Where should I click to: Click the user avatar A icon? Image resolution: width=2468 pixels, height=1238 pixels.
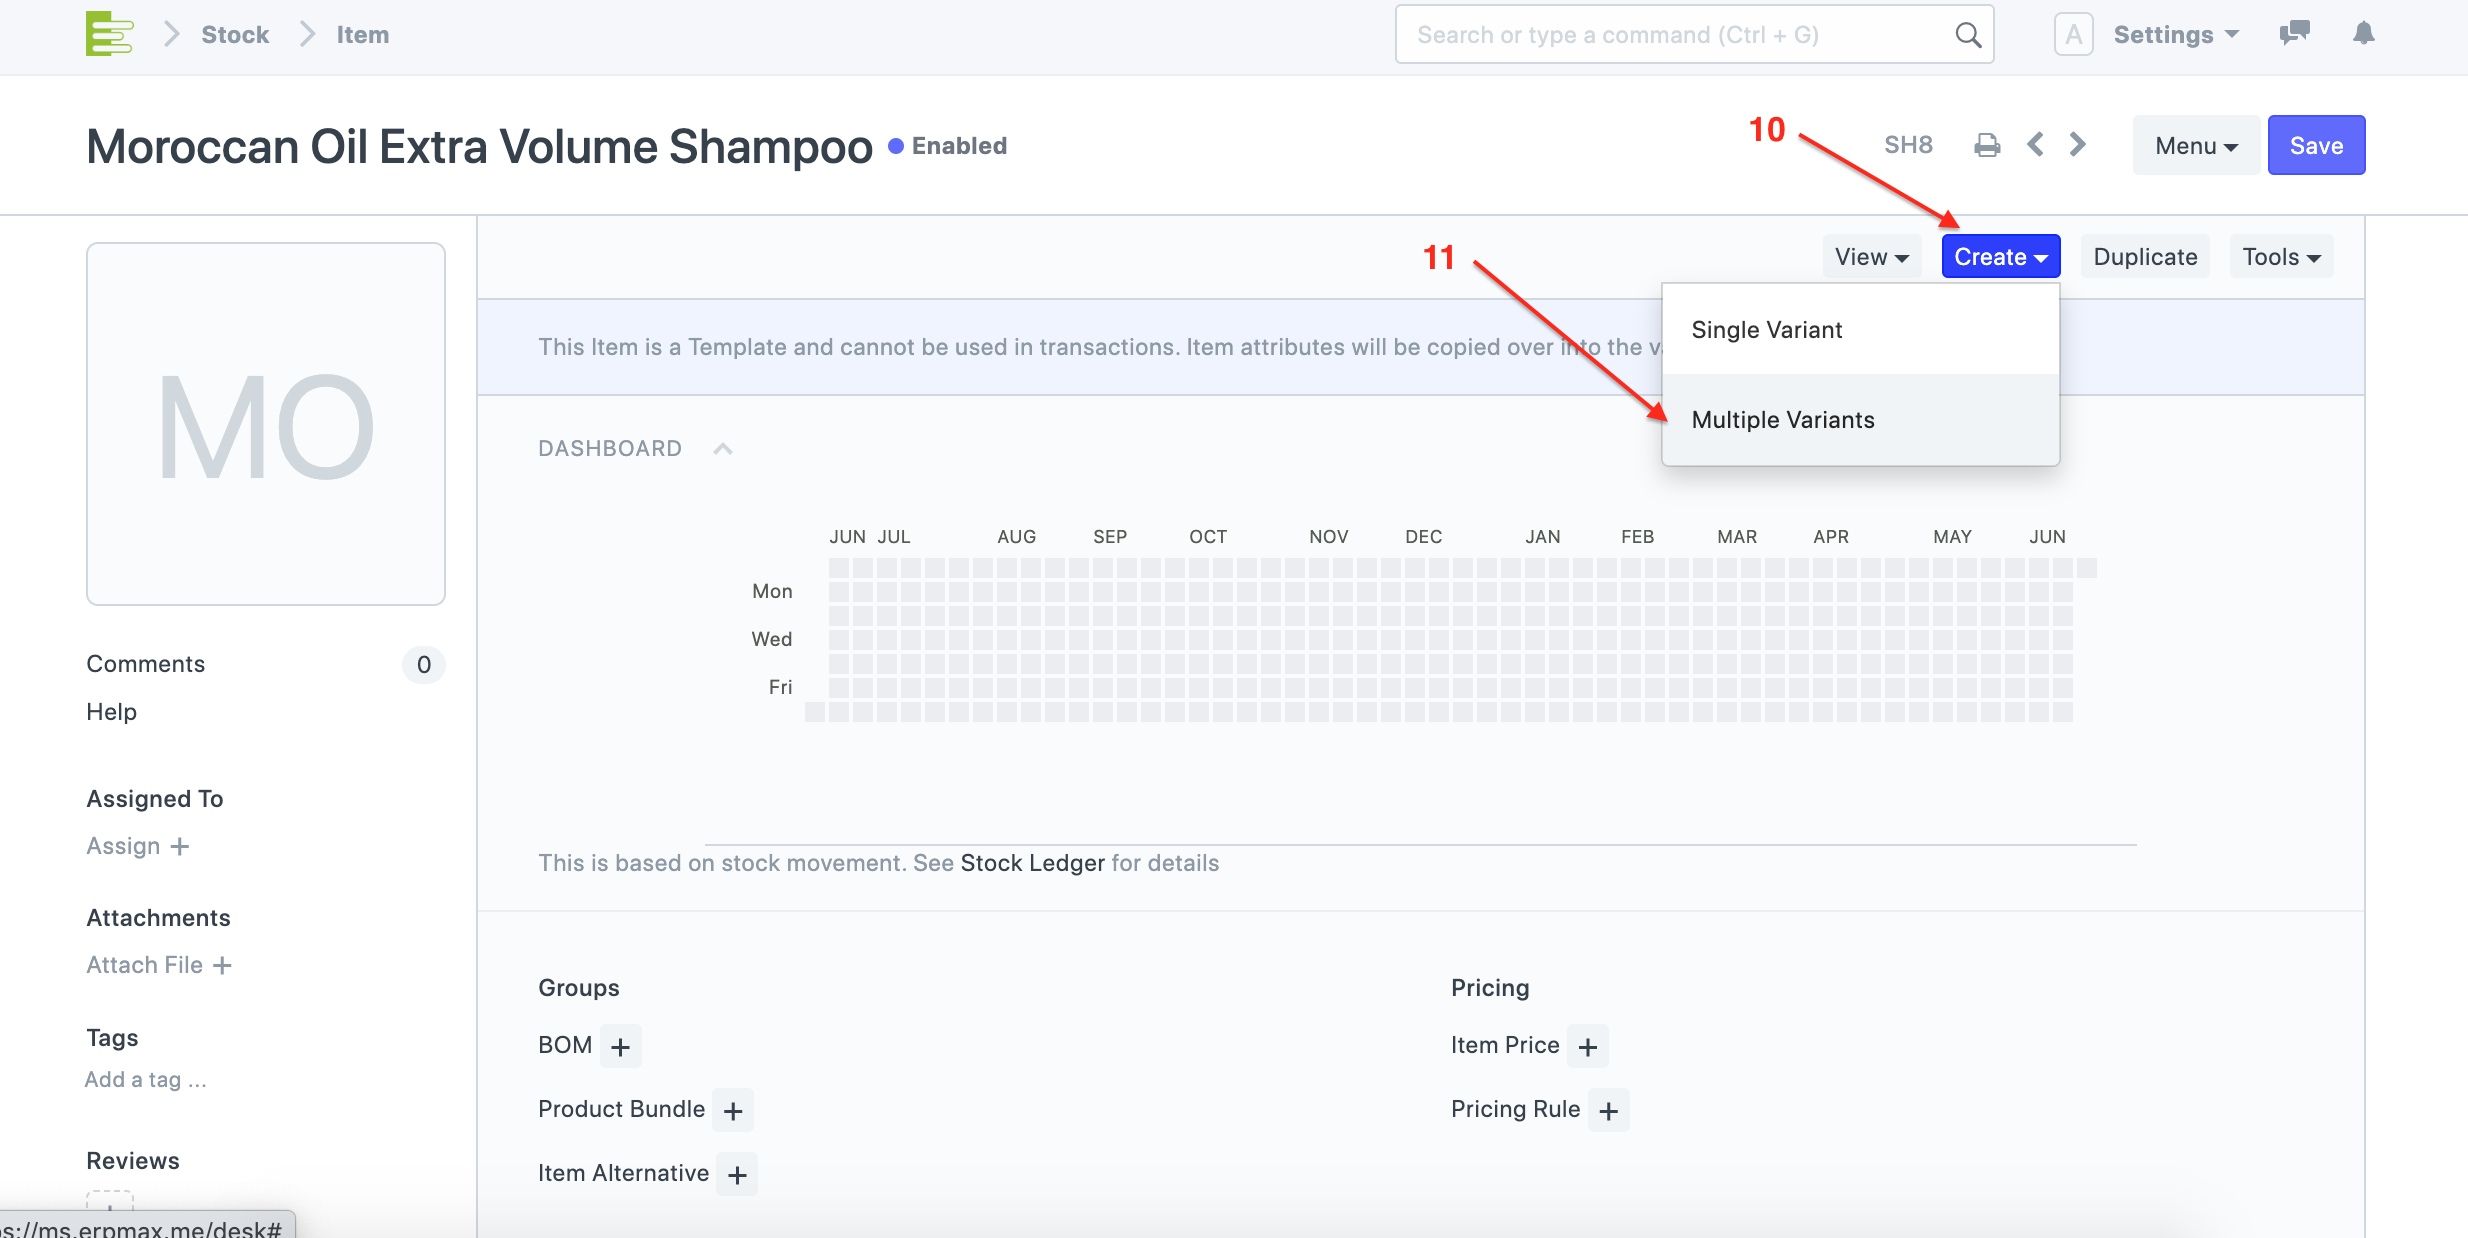pos(2073,35)
